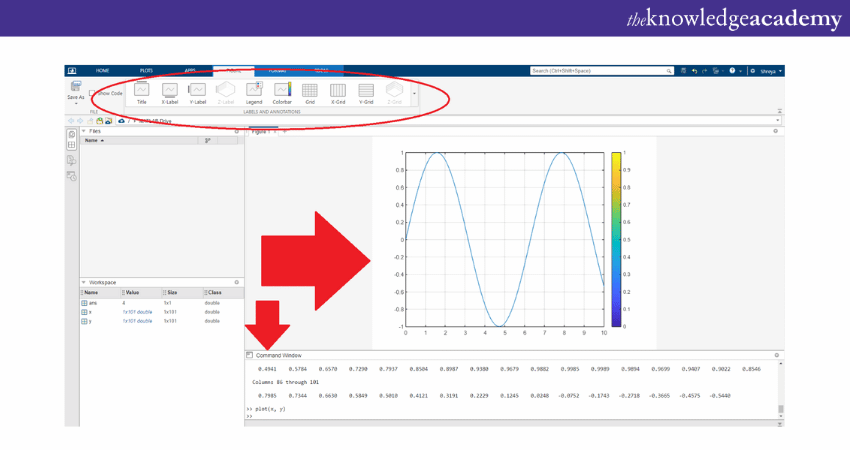The width and height of the screenshot is (850, 450).
Task: Click the Title annotation icon
Action: [141, 91]
